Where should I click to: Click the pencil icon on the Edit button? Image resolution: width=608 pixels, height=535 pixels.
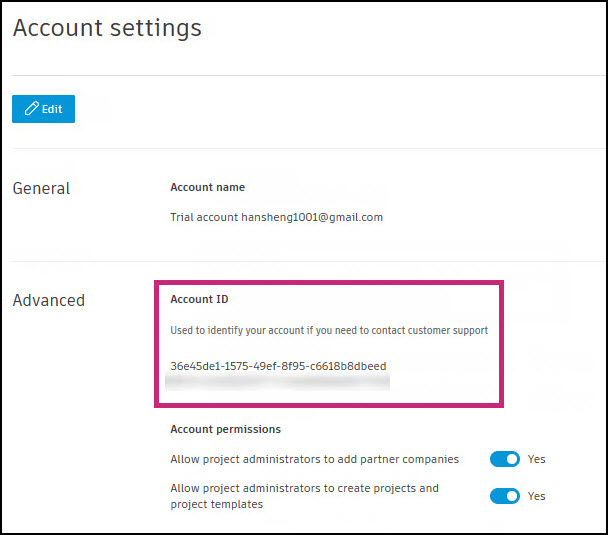[x=31, y=108]
